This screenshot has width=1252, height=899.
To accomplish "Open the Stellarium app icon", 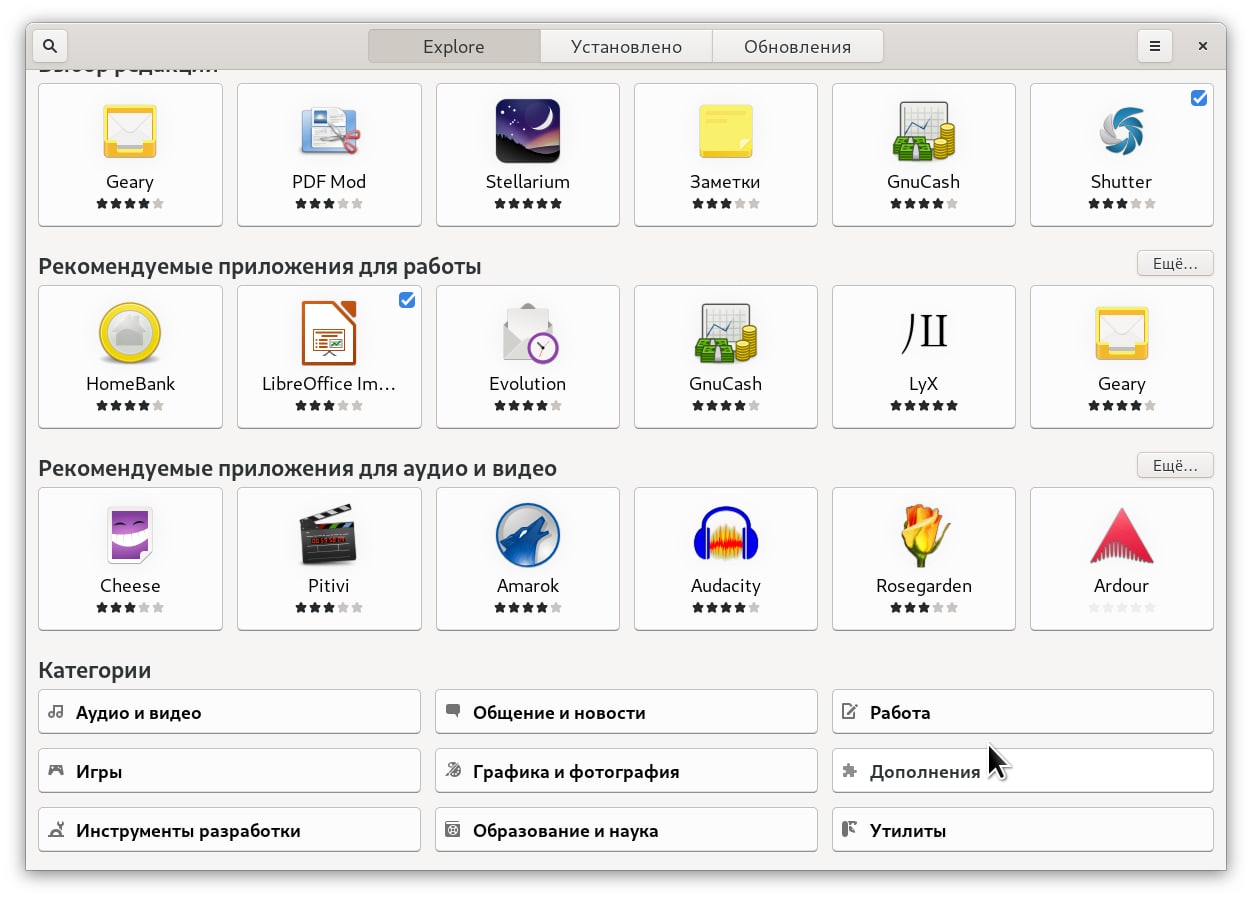I will (528, 131).
